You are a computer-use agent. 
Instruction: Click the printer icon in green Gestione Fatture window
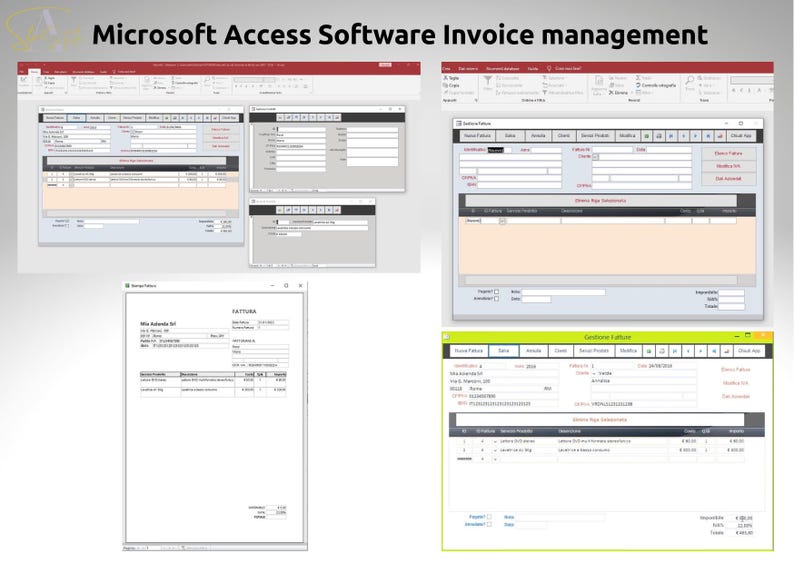pos(661,351)
